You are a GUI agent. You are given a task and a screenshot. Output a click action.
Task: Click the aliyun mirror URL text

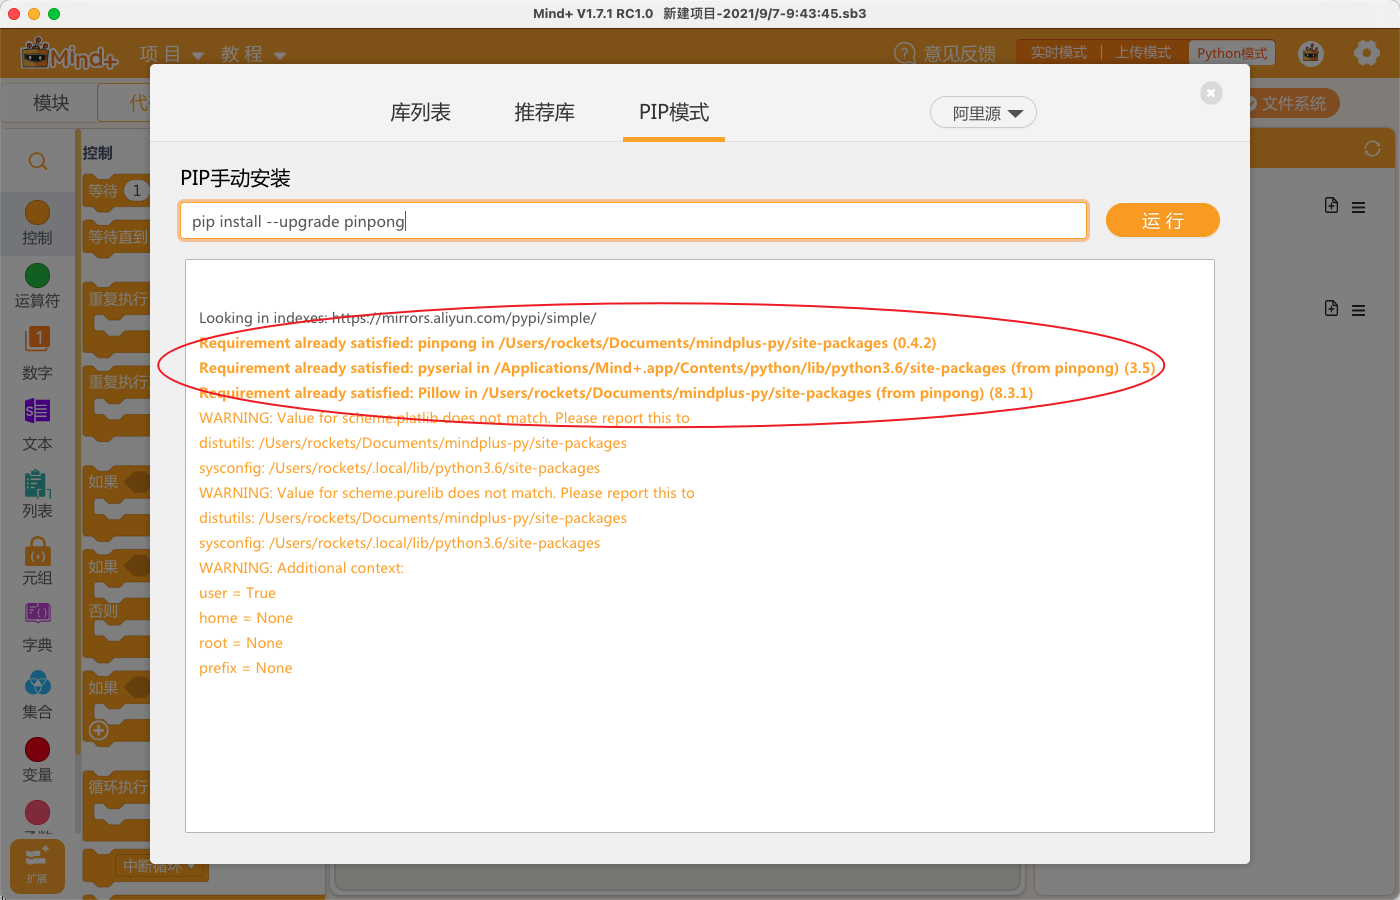click(464, 318)
